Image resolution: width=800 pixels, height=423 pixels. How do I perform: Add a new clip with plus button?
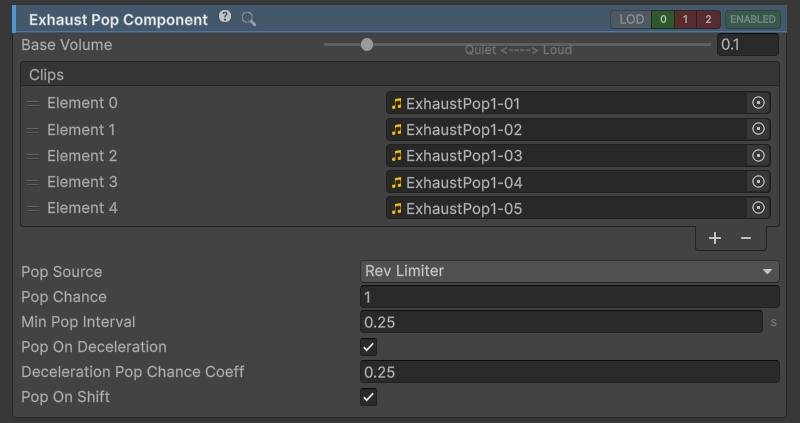click(715, 238)
